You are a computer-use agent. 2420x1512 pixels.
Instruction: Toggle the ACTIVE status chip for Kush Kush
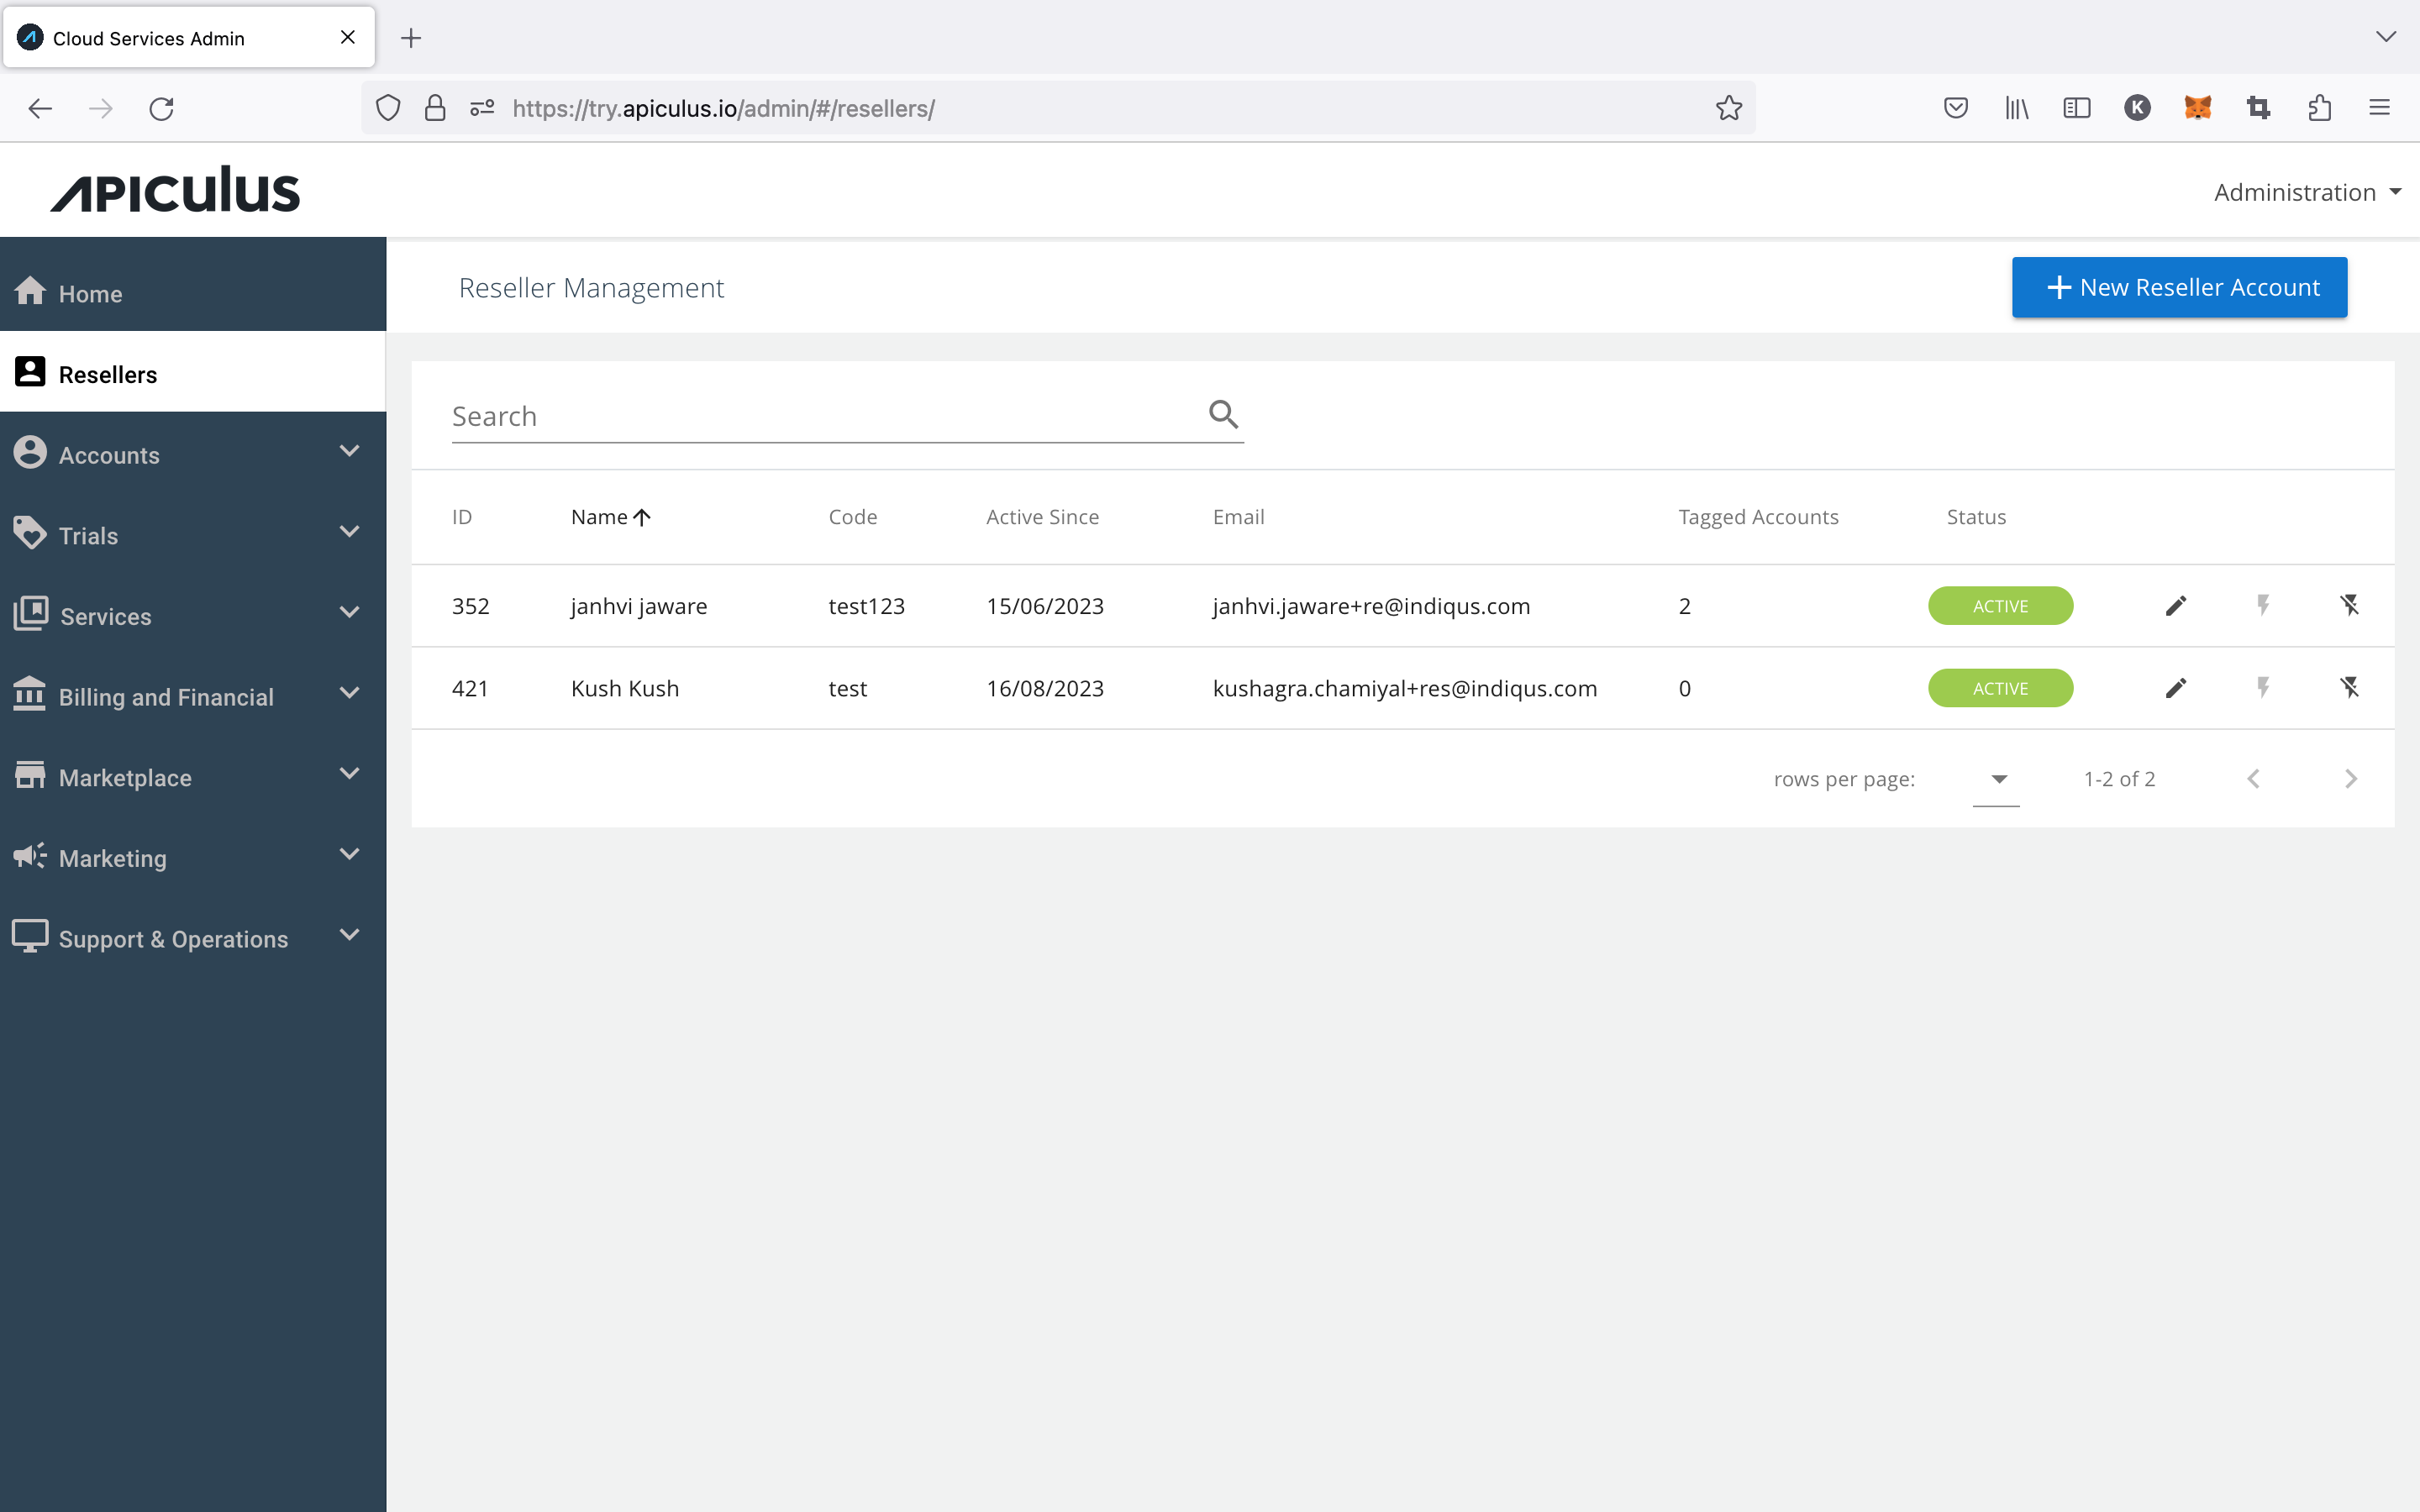pyautogui.click(x=2000, y=687)
